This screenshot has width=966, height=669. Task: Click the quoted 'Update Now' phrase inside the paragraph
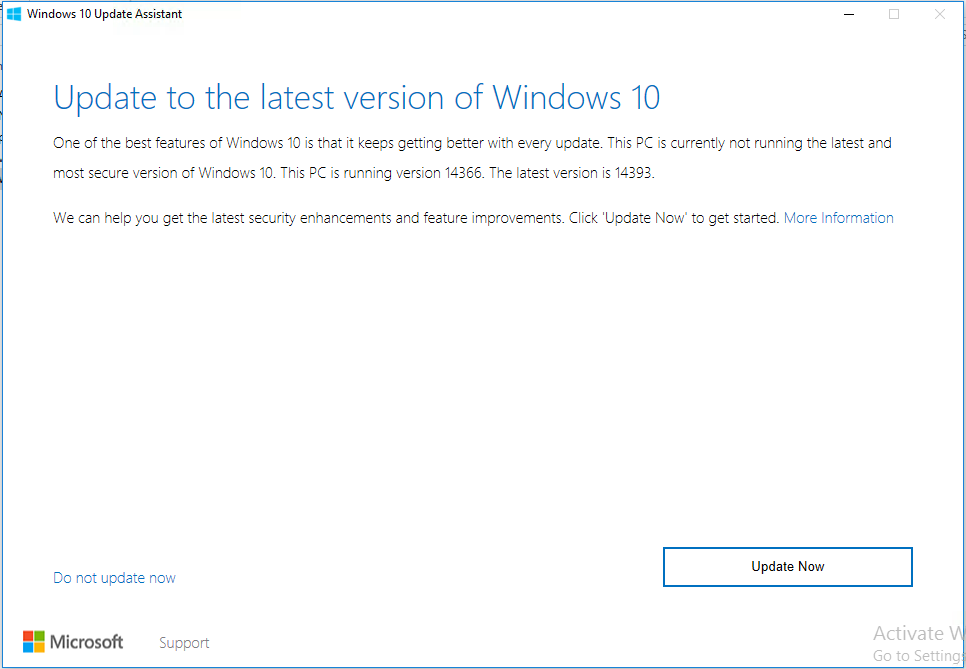point(645,218)
